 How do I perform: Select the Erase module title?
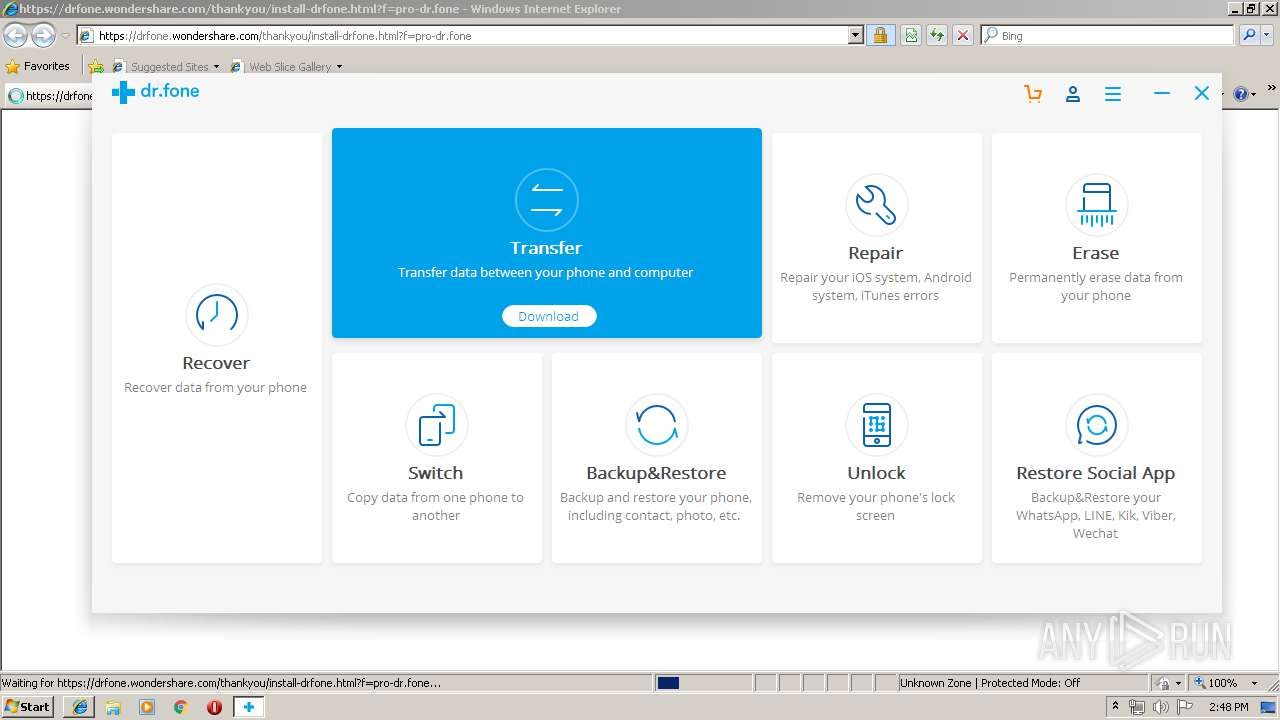click(1096, 253)
